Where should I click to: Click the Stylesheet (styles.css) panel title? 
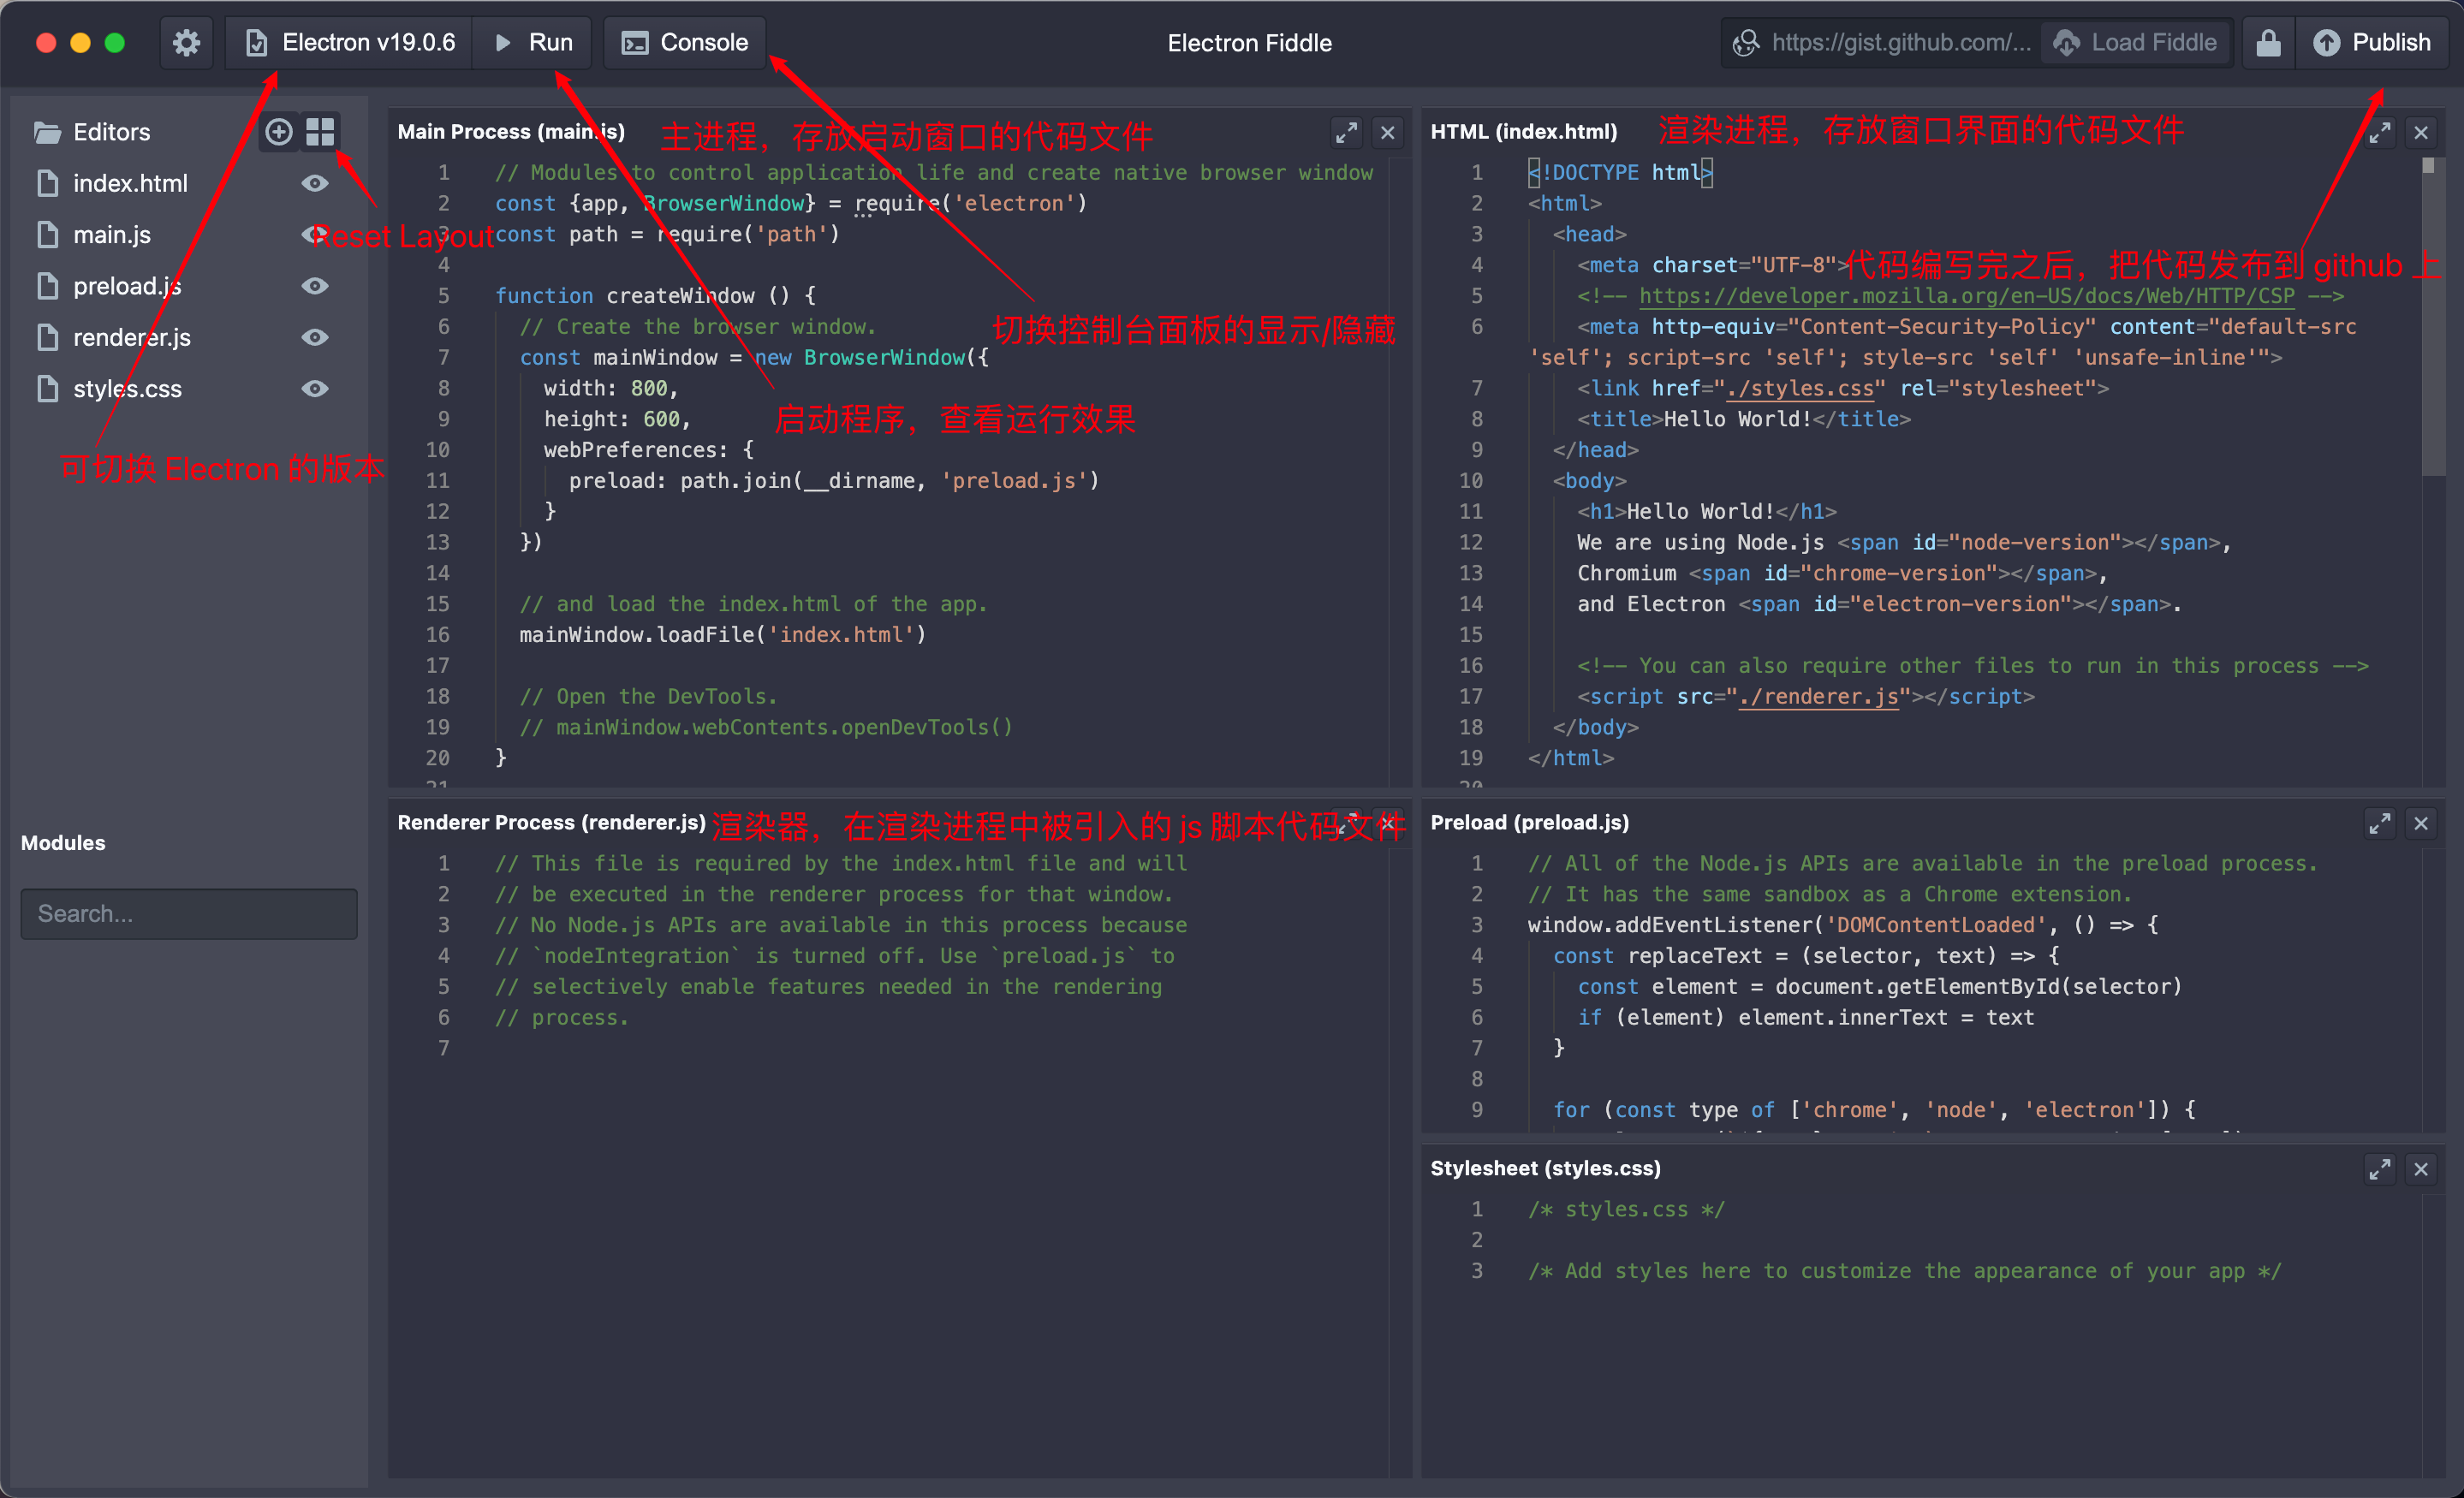(1545, 1168)
